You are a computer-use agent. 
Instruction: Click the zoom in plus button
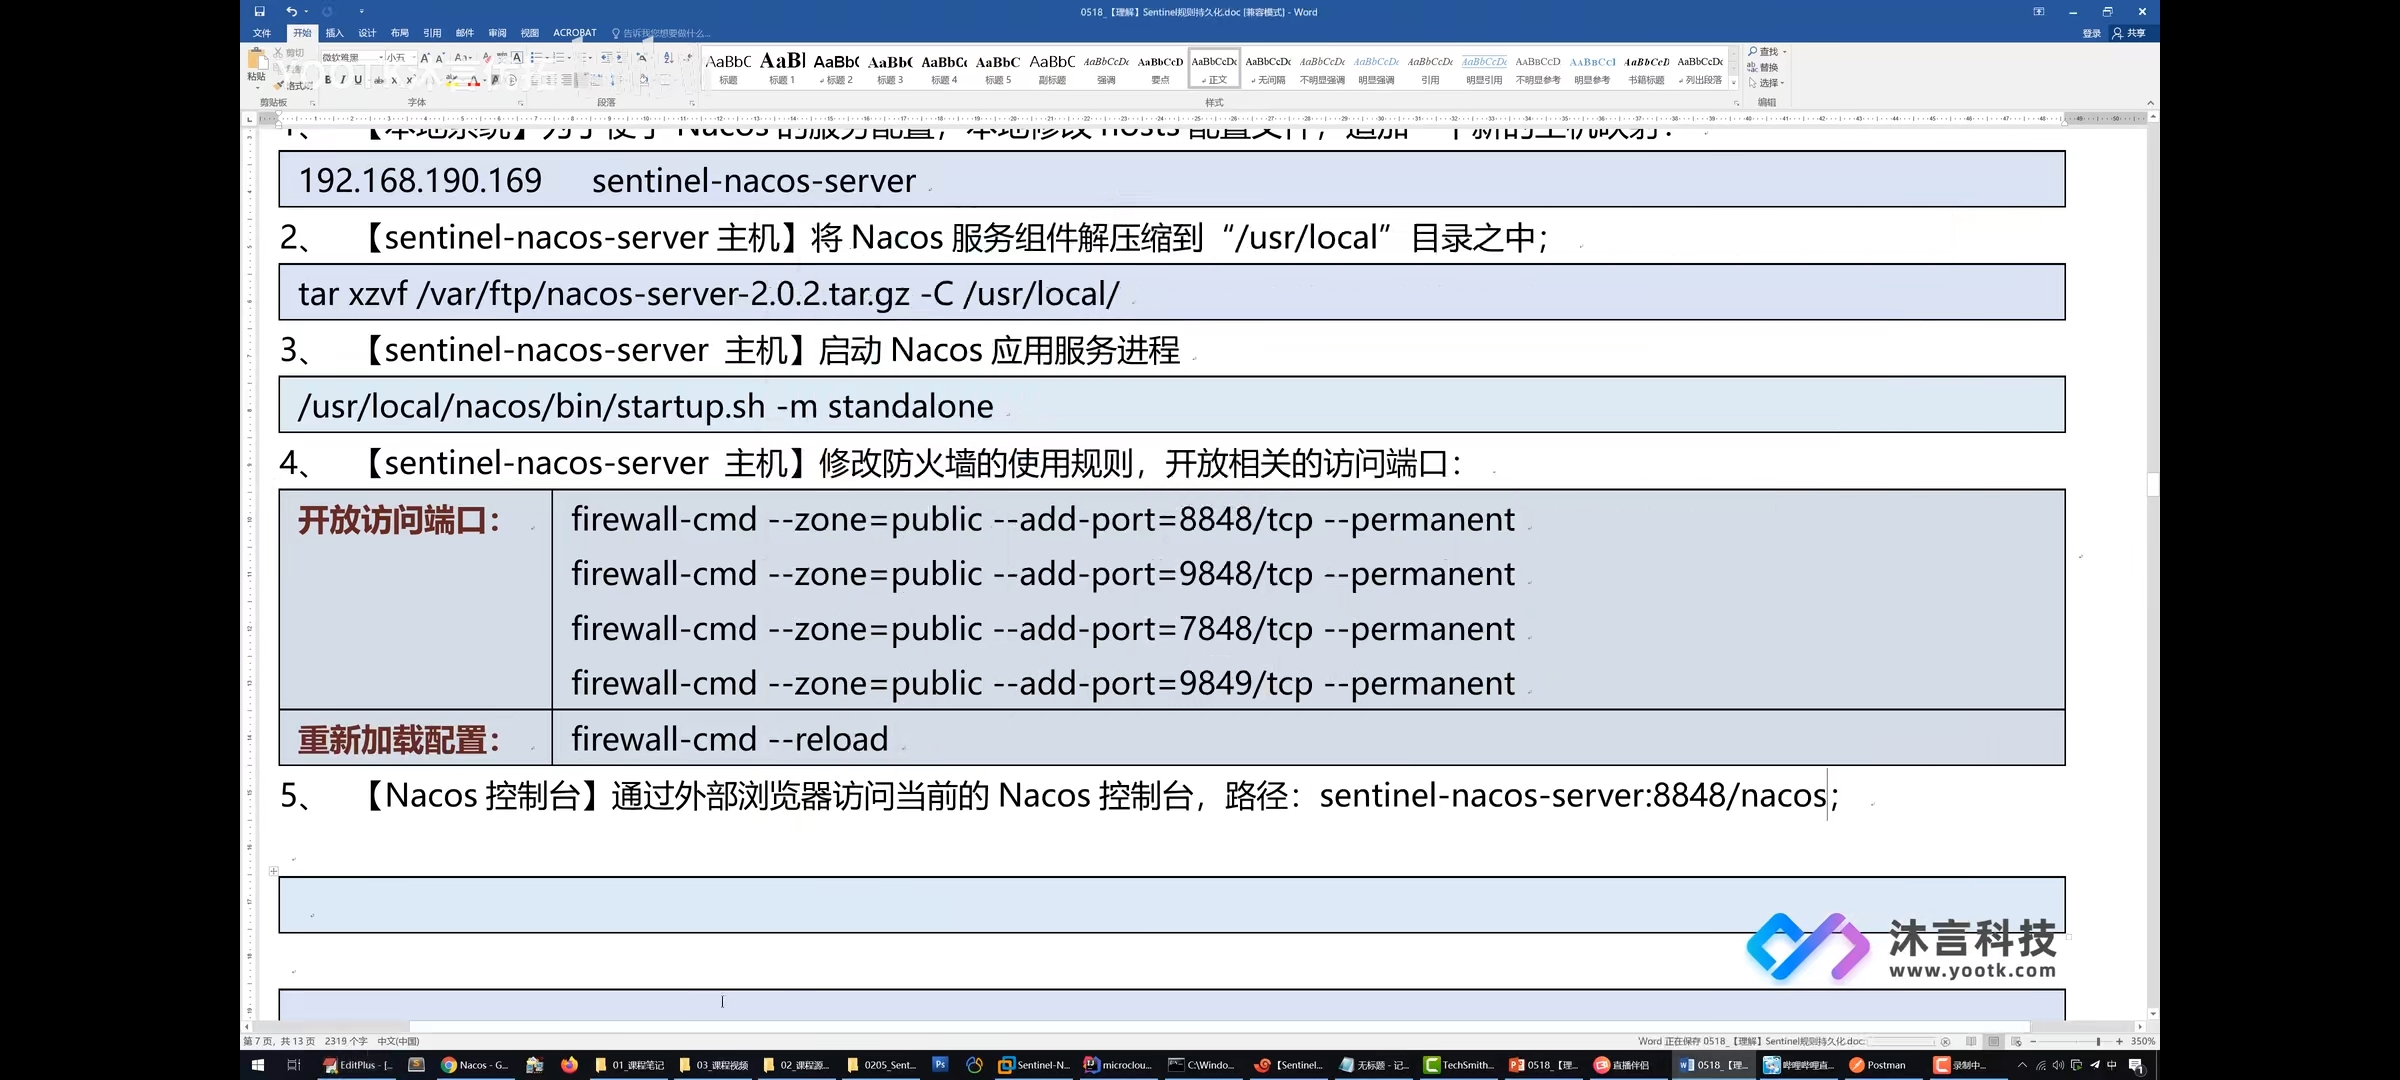(2119, 1041)
